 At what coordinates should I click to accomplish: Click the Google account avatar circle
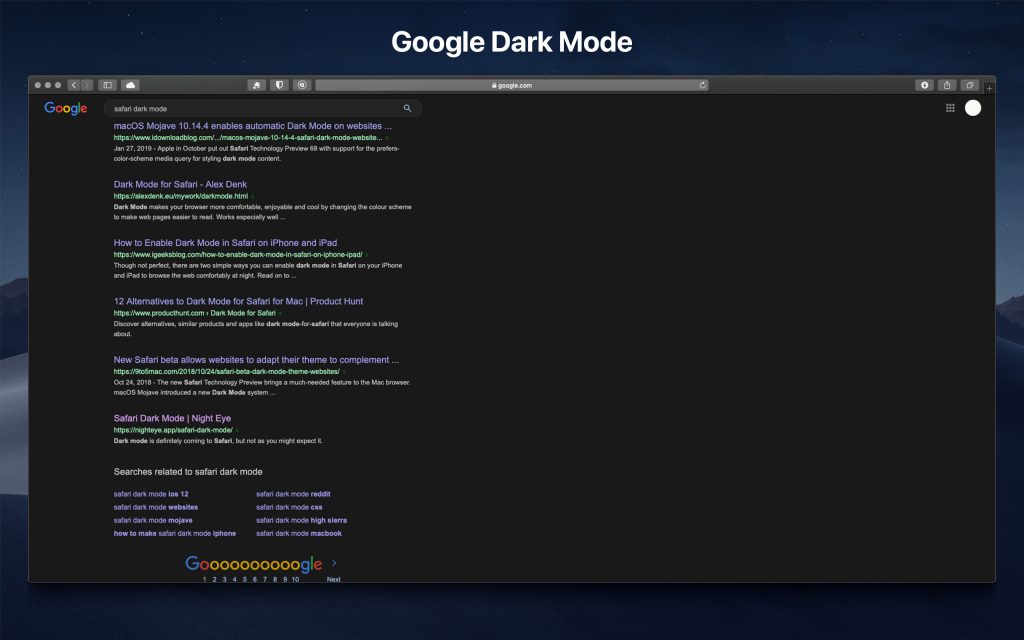coord(973,108)
